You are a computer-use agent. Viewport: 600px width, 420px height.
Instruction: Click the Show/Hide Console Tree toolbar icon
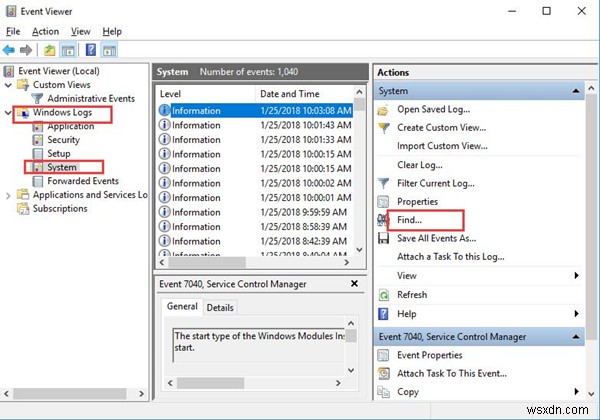(68, 50)
